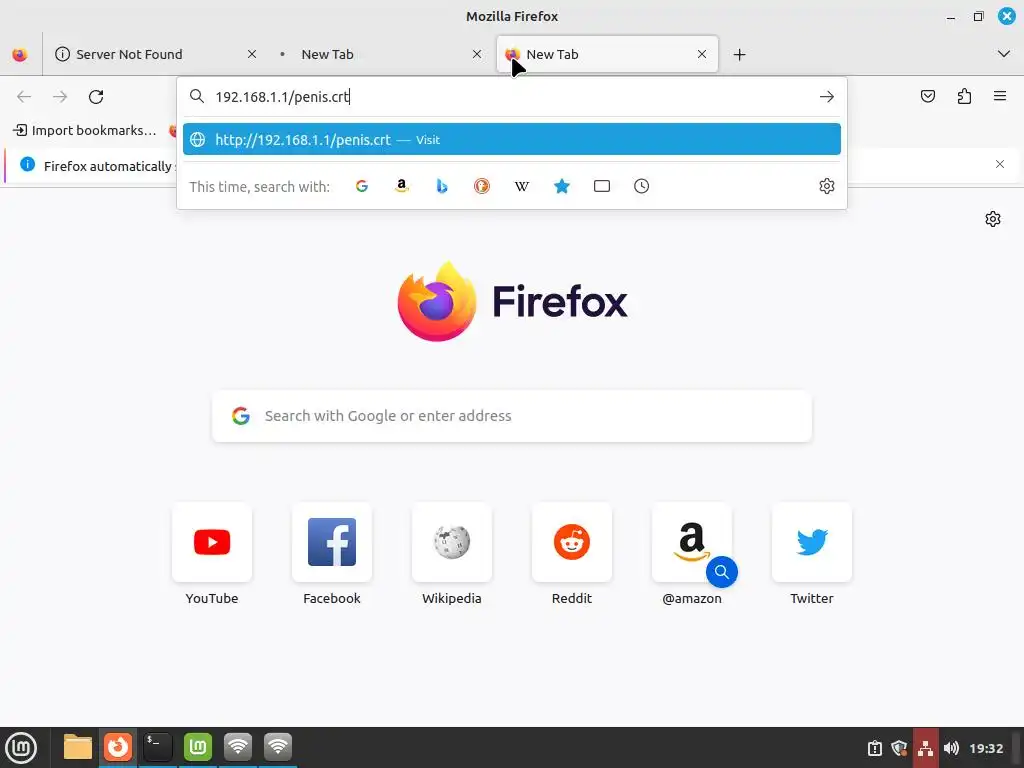This screenshot has width=1024, height=768.
Task: Close the middle New Tab
Action: [477, 54]
